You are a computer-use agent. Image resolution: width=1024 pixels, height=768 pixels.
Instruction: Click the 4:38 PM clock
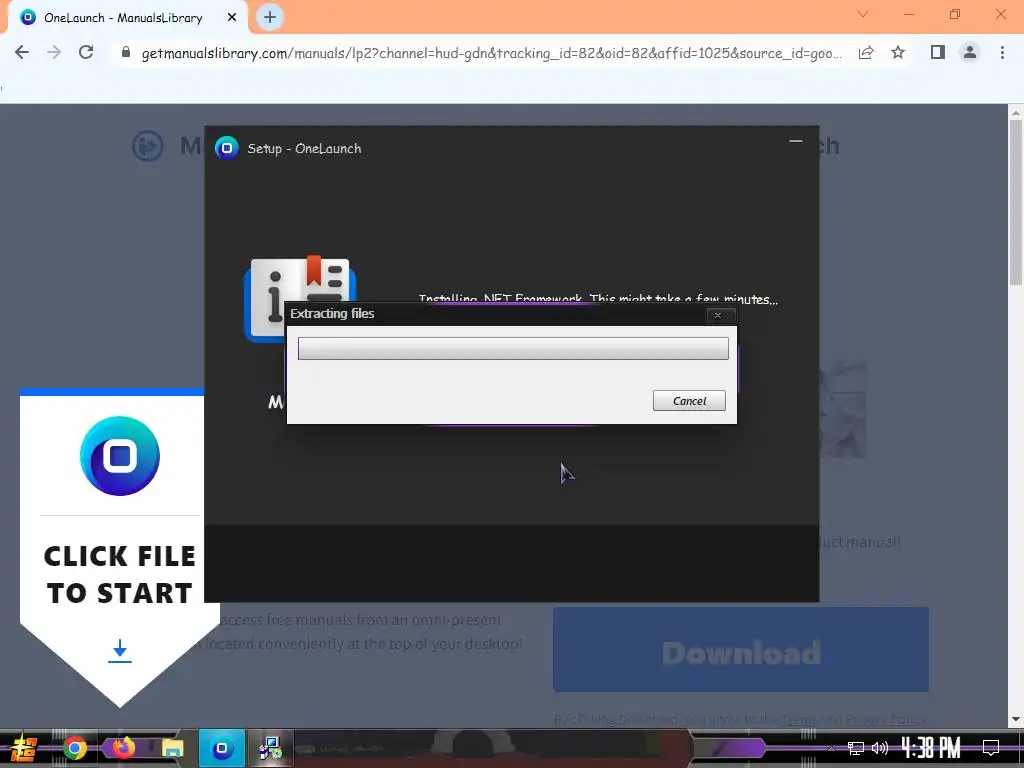(x=931, y=748)
